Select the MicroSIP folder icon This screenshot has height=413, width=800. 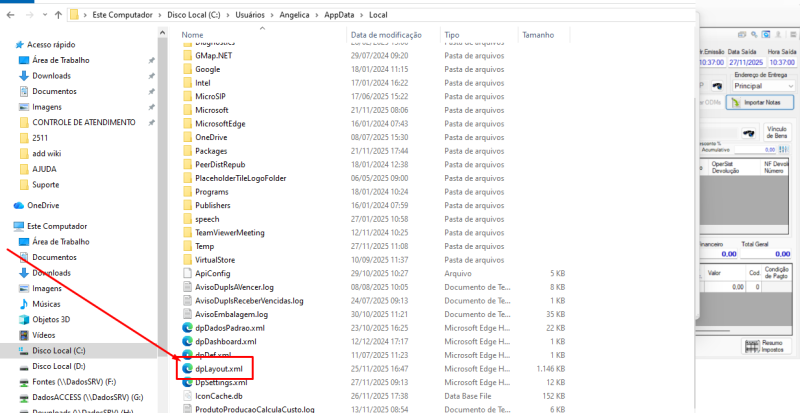187,96
